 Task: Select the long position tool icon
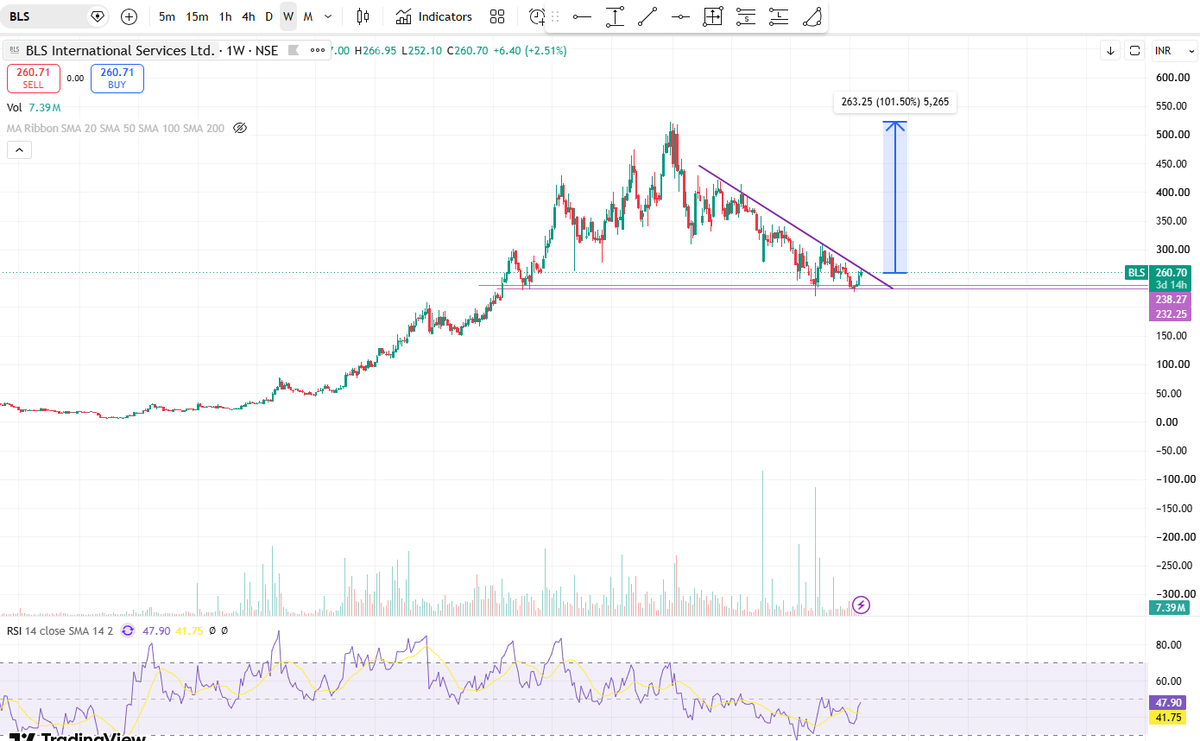[778, 17]
